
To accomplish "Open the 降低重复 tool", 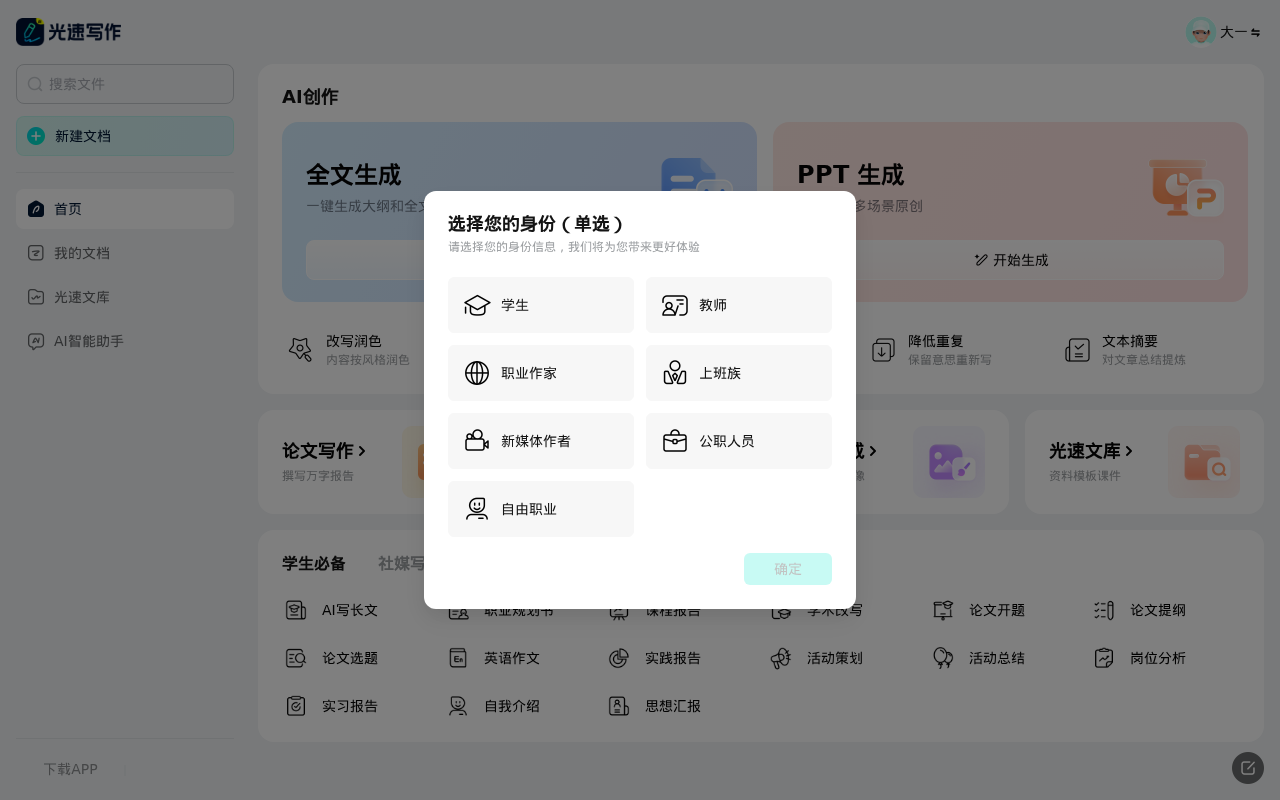I will pyautogui.click(x=932, y=350).
